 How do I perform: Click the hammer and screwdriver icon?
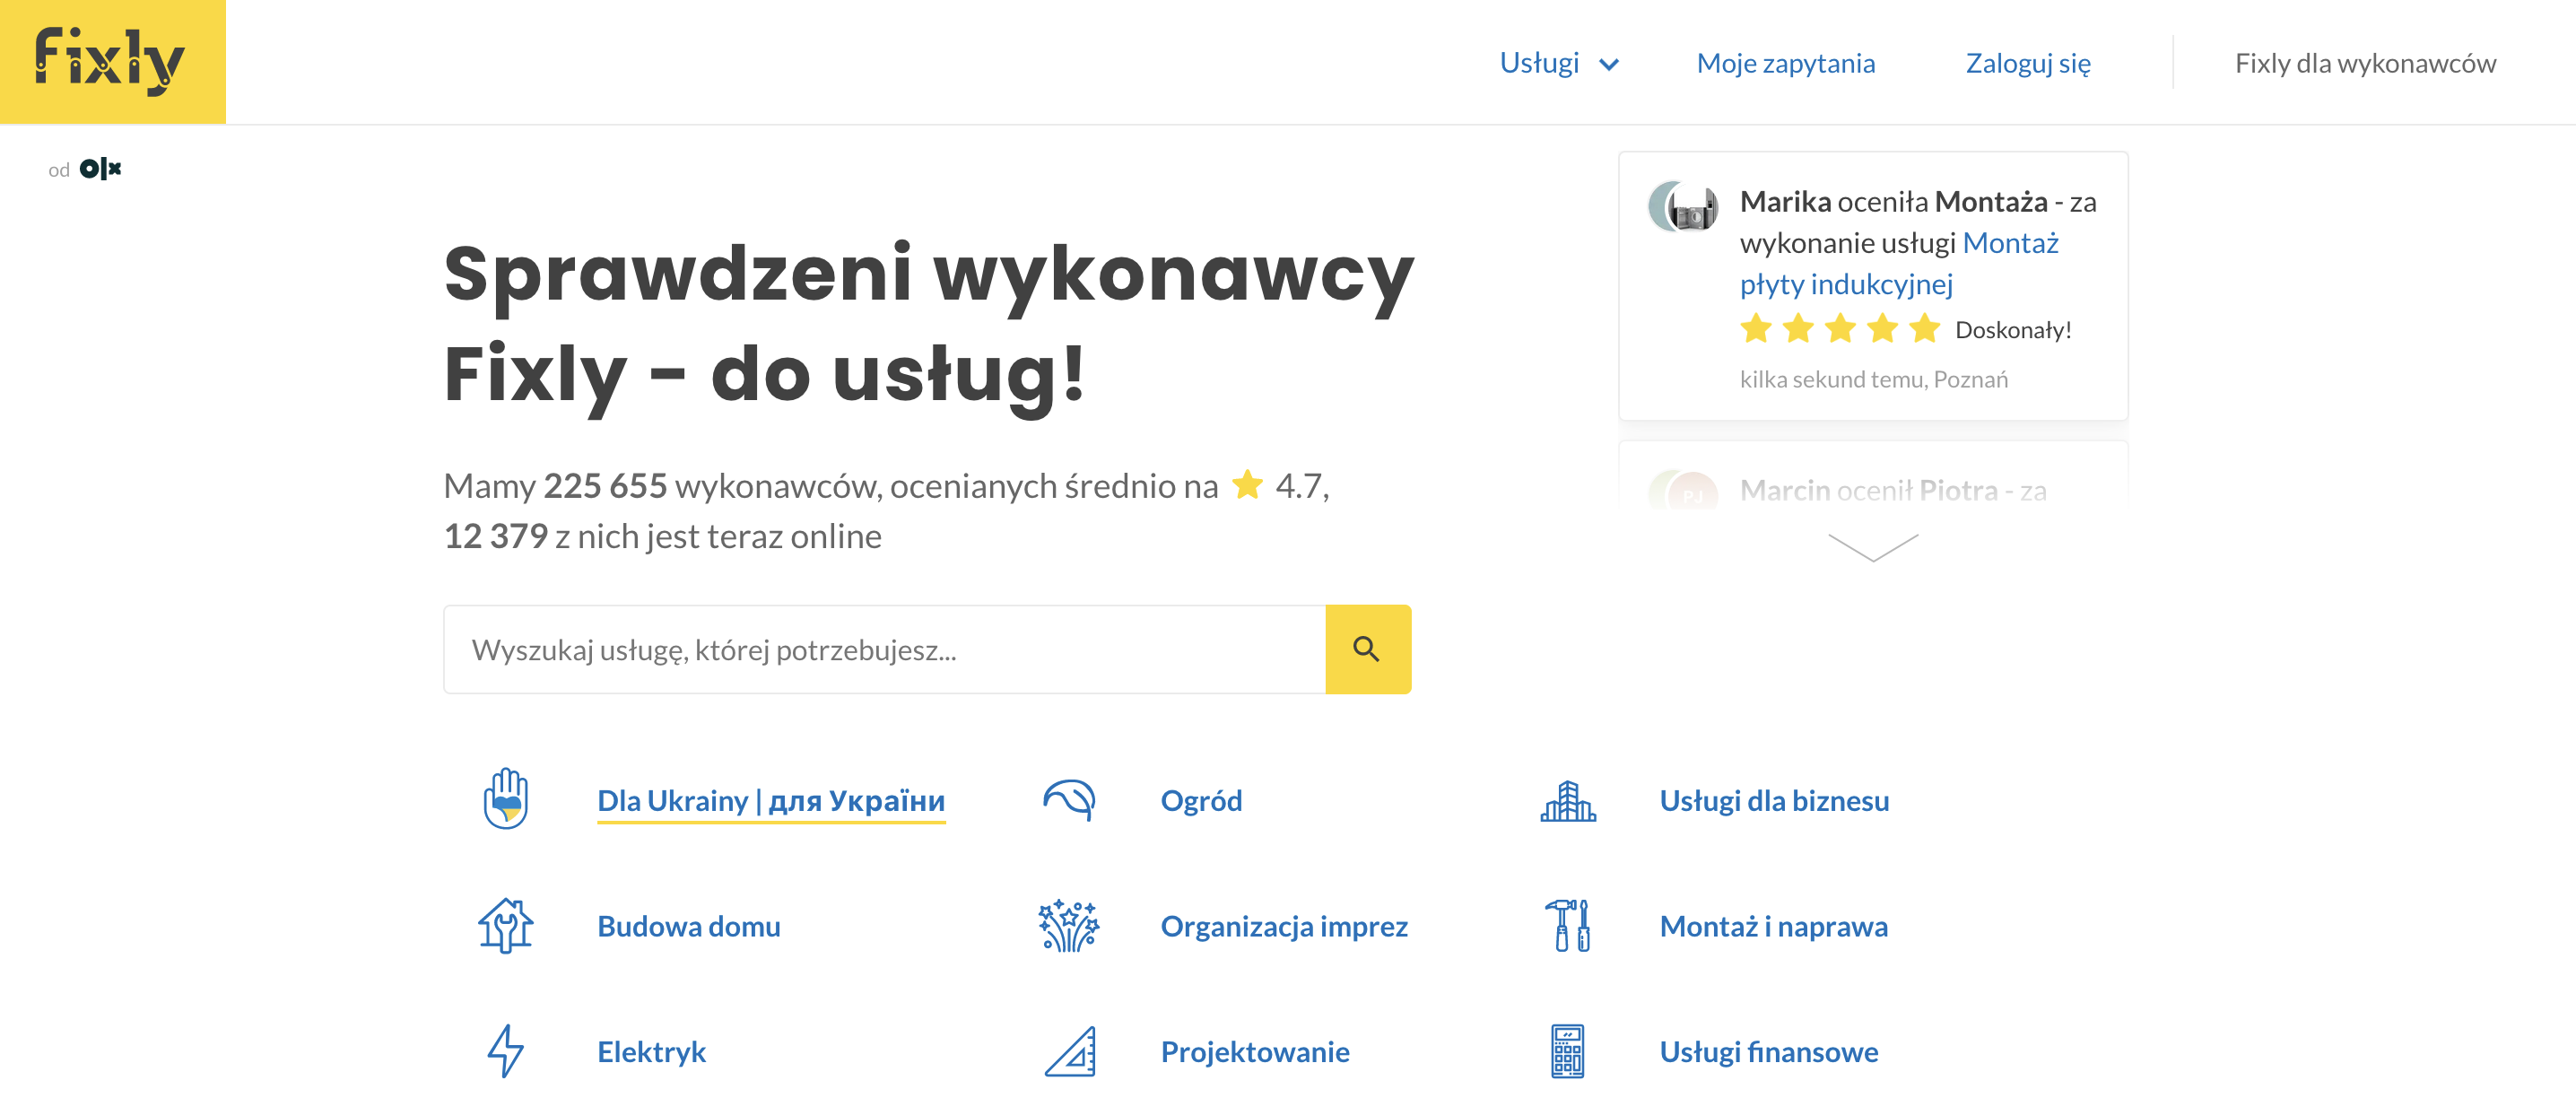coord(1567,925)
